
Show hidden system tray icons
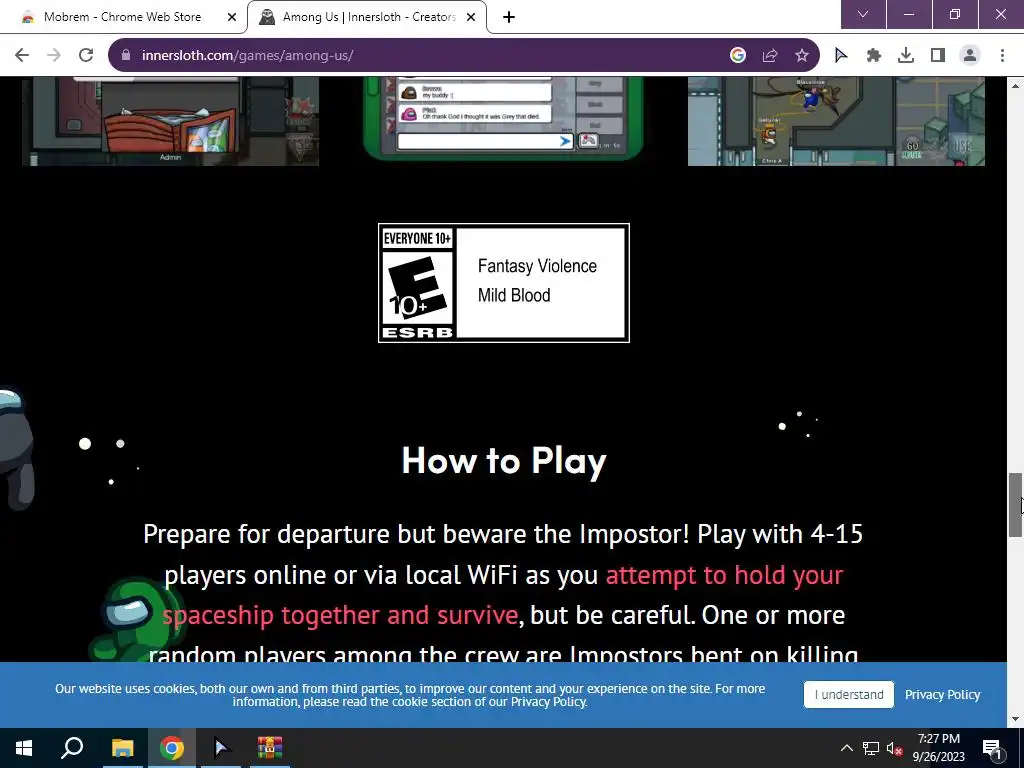[846, 748]
